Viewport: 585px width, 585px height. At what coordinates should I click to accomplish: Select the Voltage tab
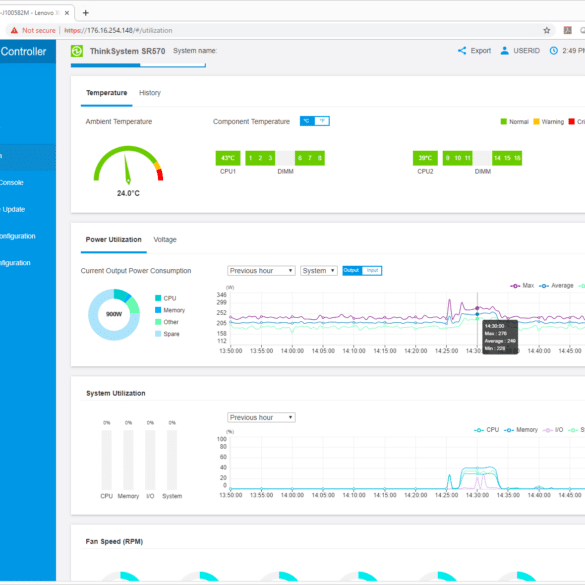pos(165,240)
